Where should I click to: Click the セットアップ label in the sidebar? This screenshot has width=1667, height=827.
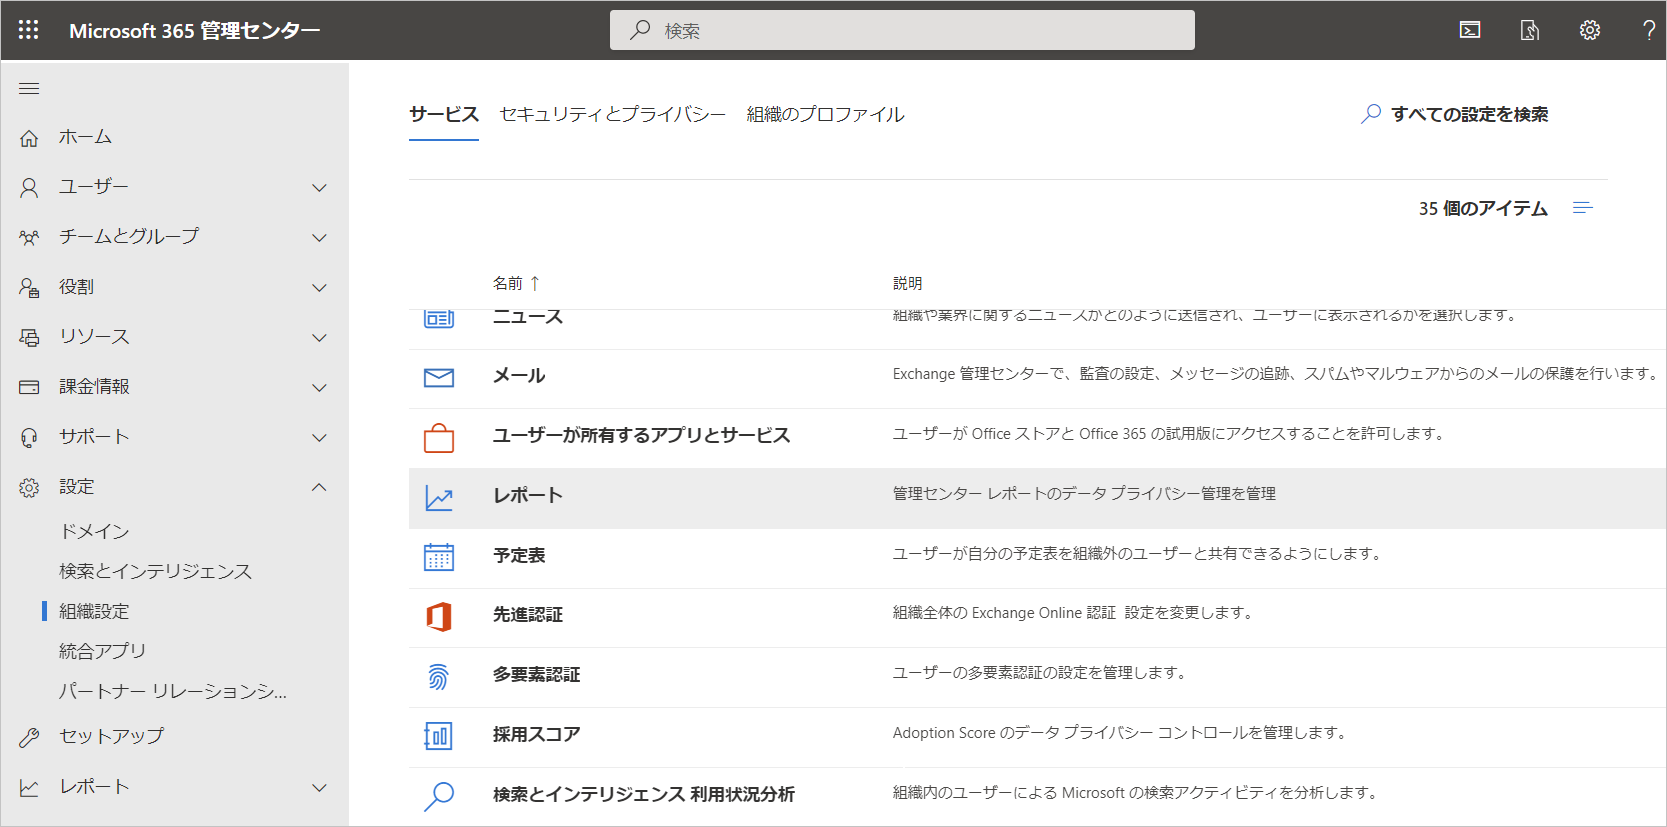[111, 736]
